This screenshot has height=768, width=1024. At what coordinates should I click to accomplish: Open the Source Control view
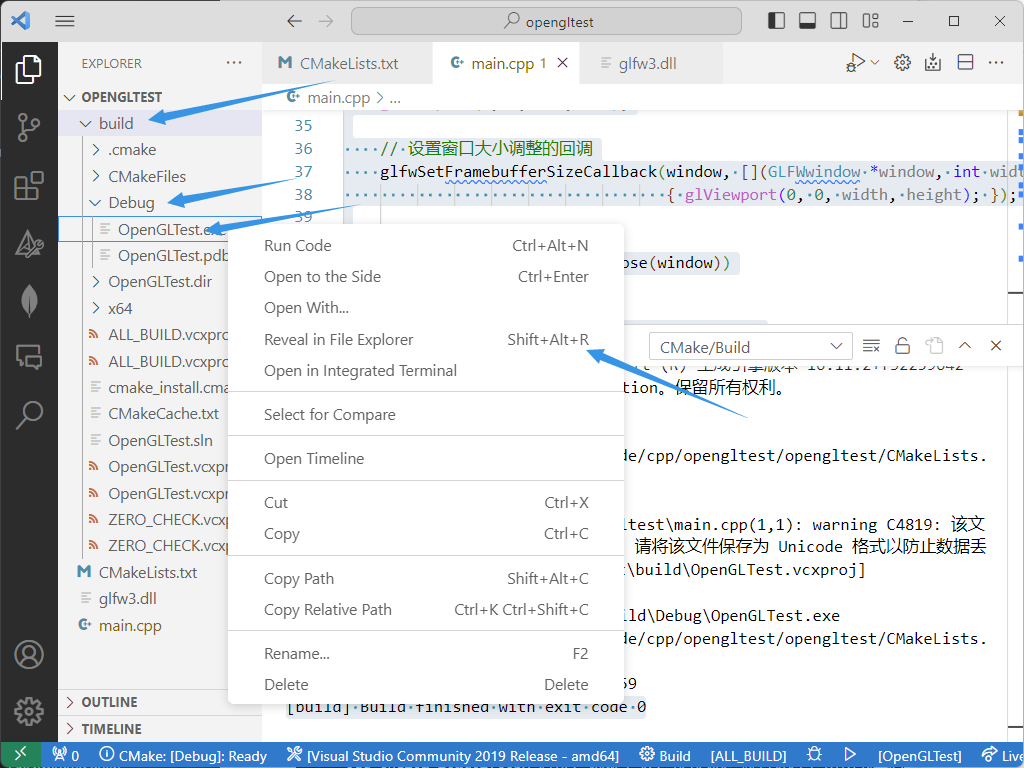click(x=29, y=127)
